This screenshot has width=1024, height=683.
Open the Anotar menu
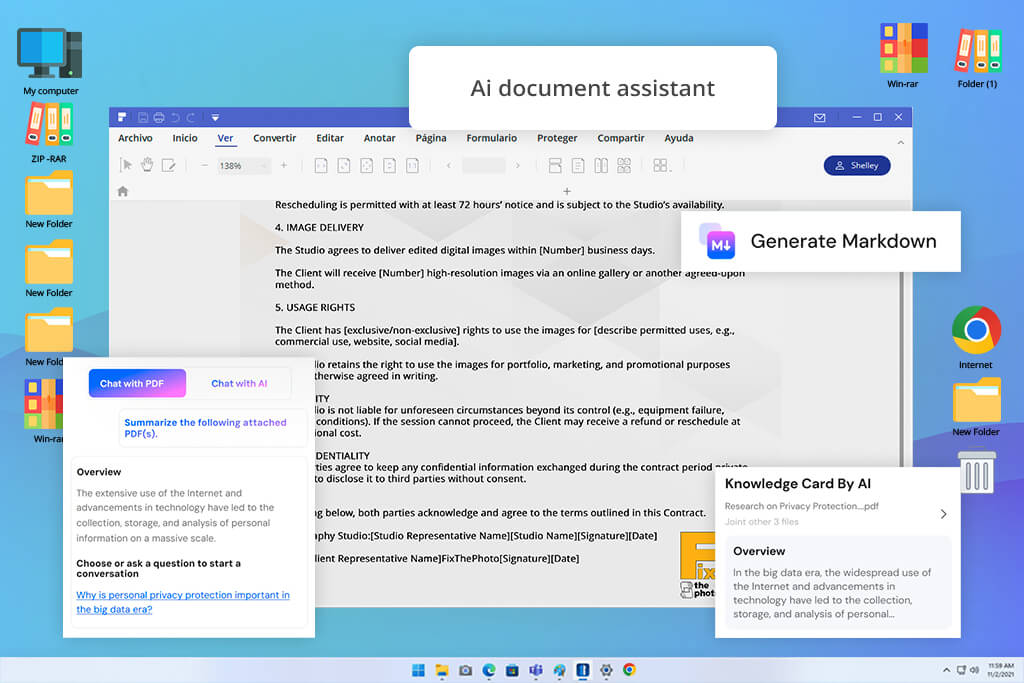pos(379,138)
